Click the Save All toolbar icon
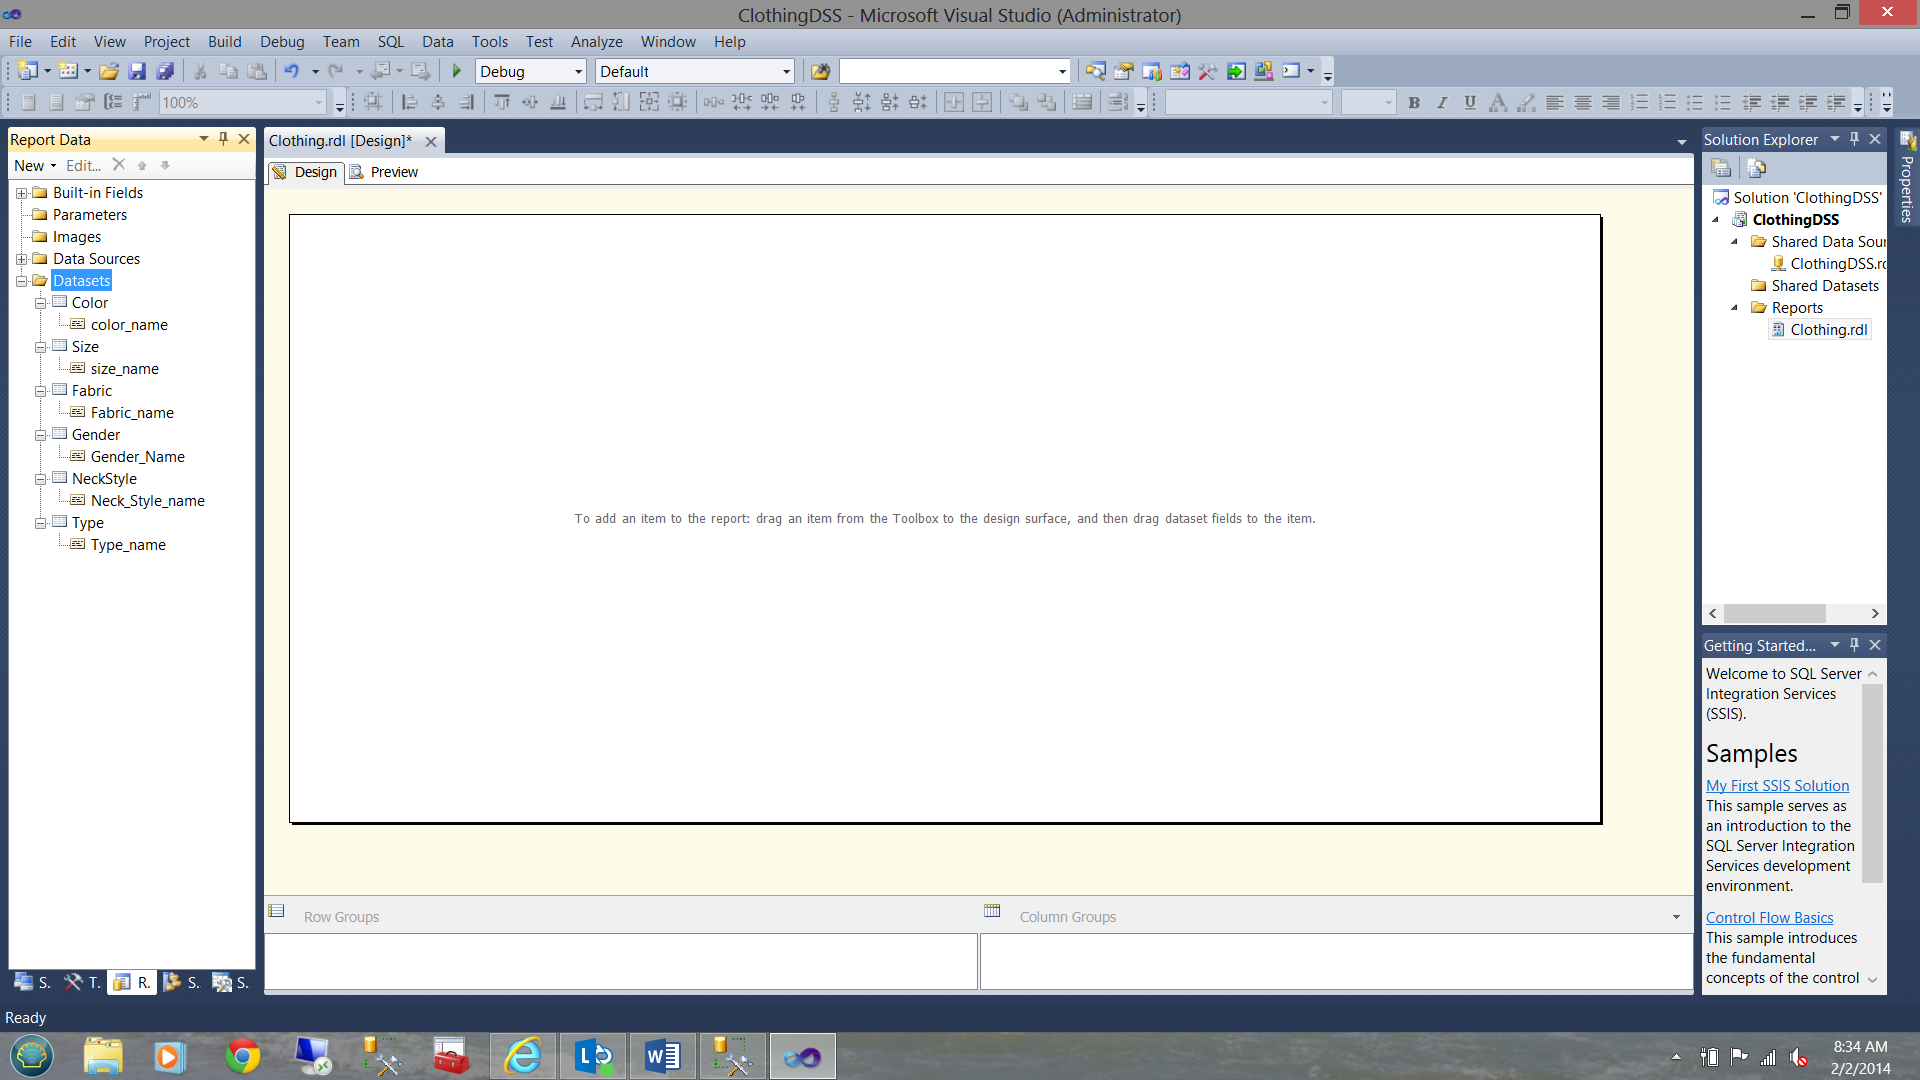 point(166,71)
